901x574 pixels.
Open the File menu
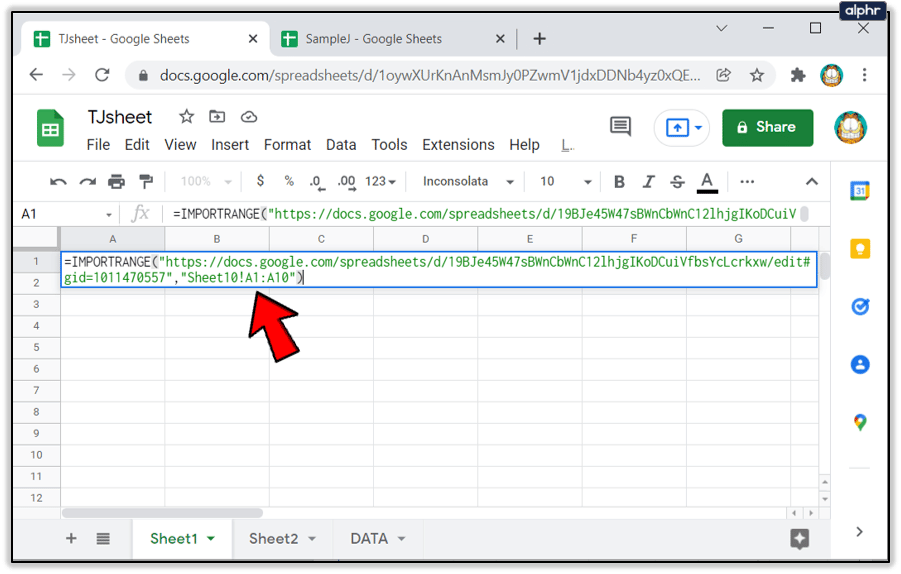point(98,145)
